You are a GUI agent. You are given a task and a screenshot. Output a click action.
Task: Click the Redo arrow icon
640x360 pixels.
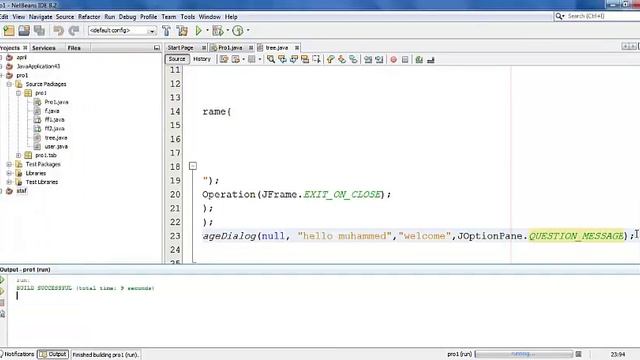point(74,31)
